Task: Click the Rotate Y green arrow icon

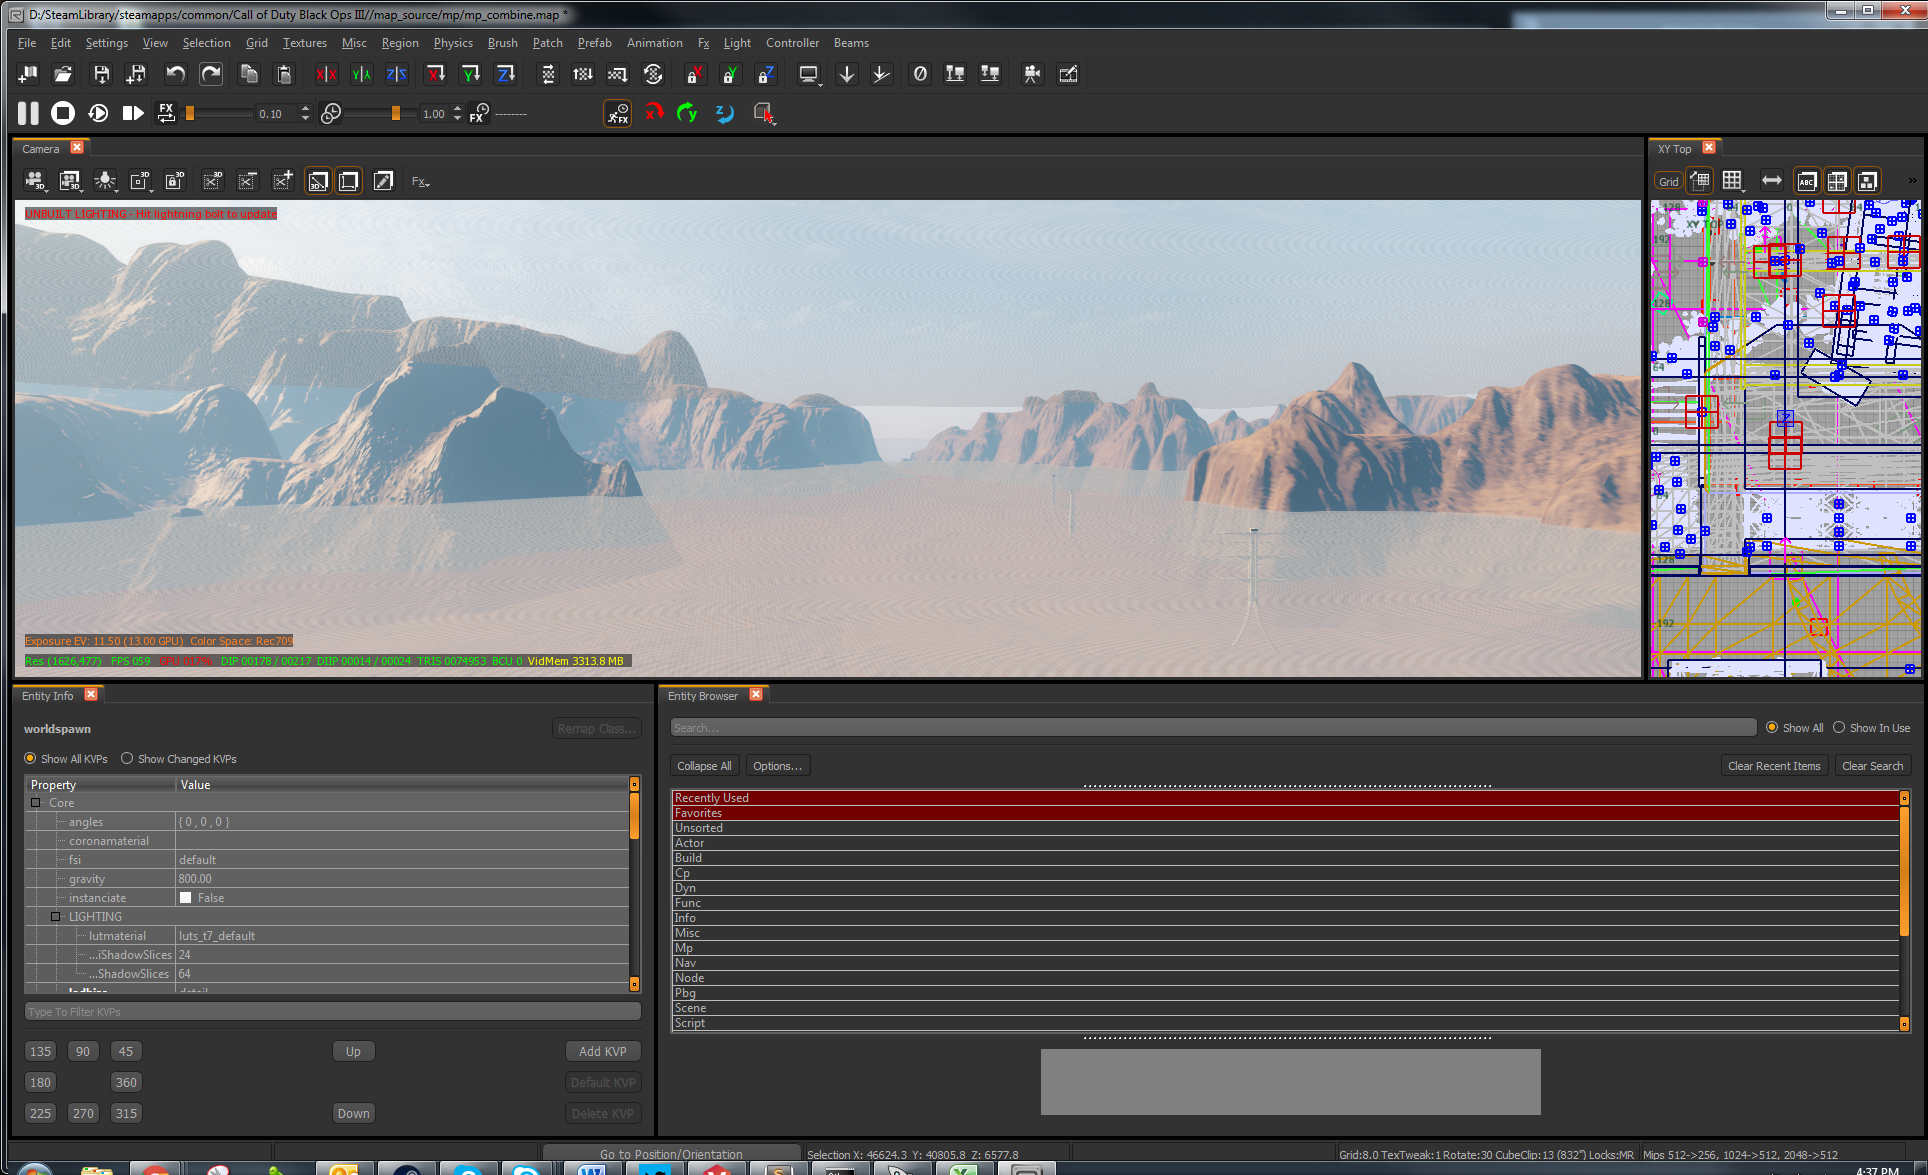Action: (x=687, y=113)
